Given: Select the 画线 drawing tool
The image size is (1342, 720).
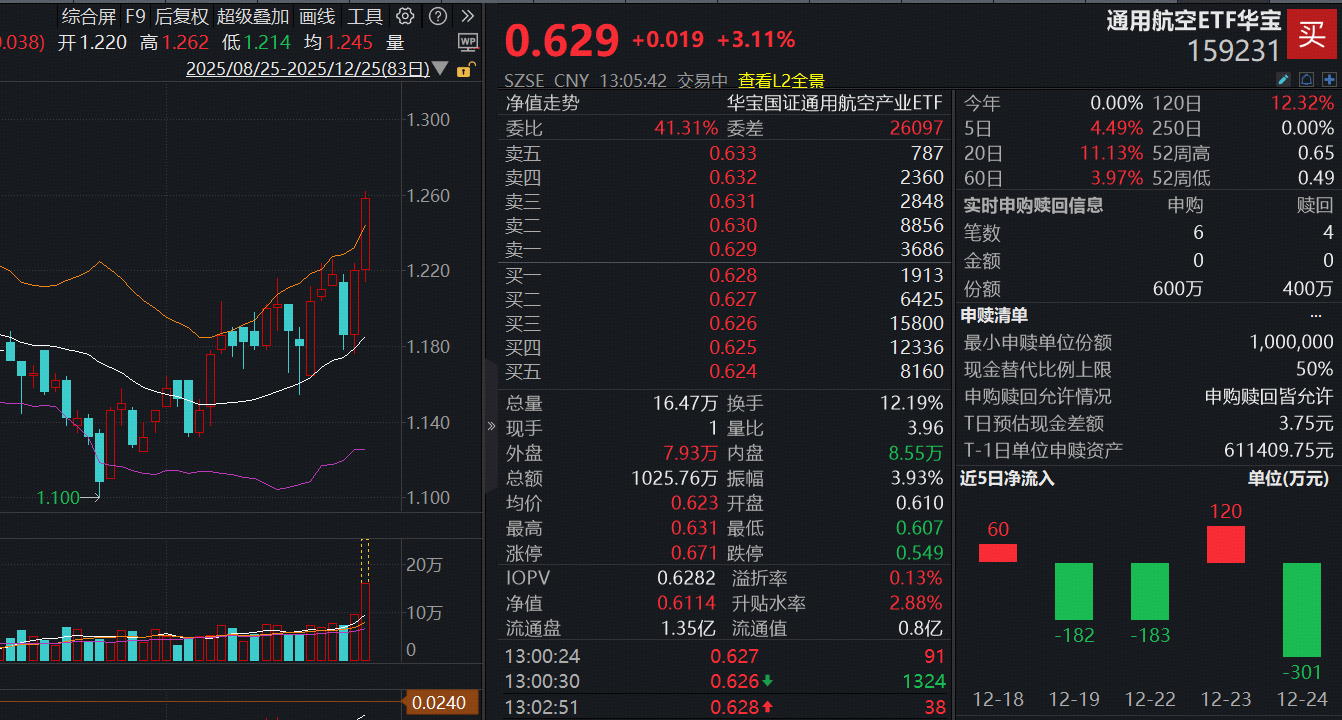Looking at the screenshot, I should pos(315,16).
